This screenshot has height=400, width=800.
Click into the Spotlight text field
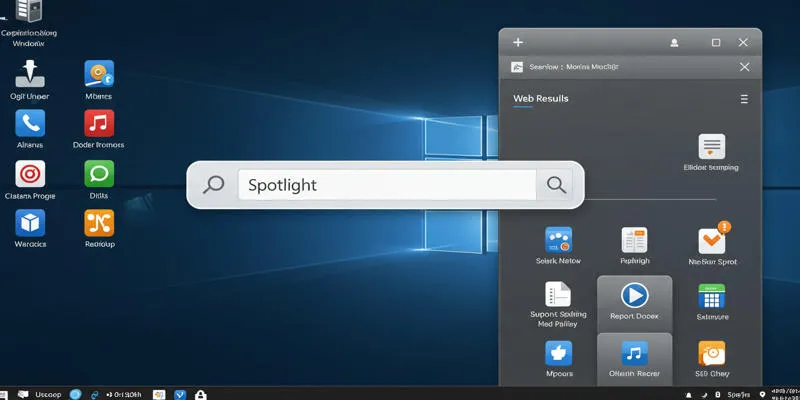[x=387, y=185]
